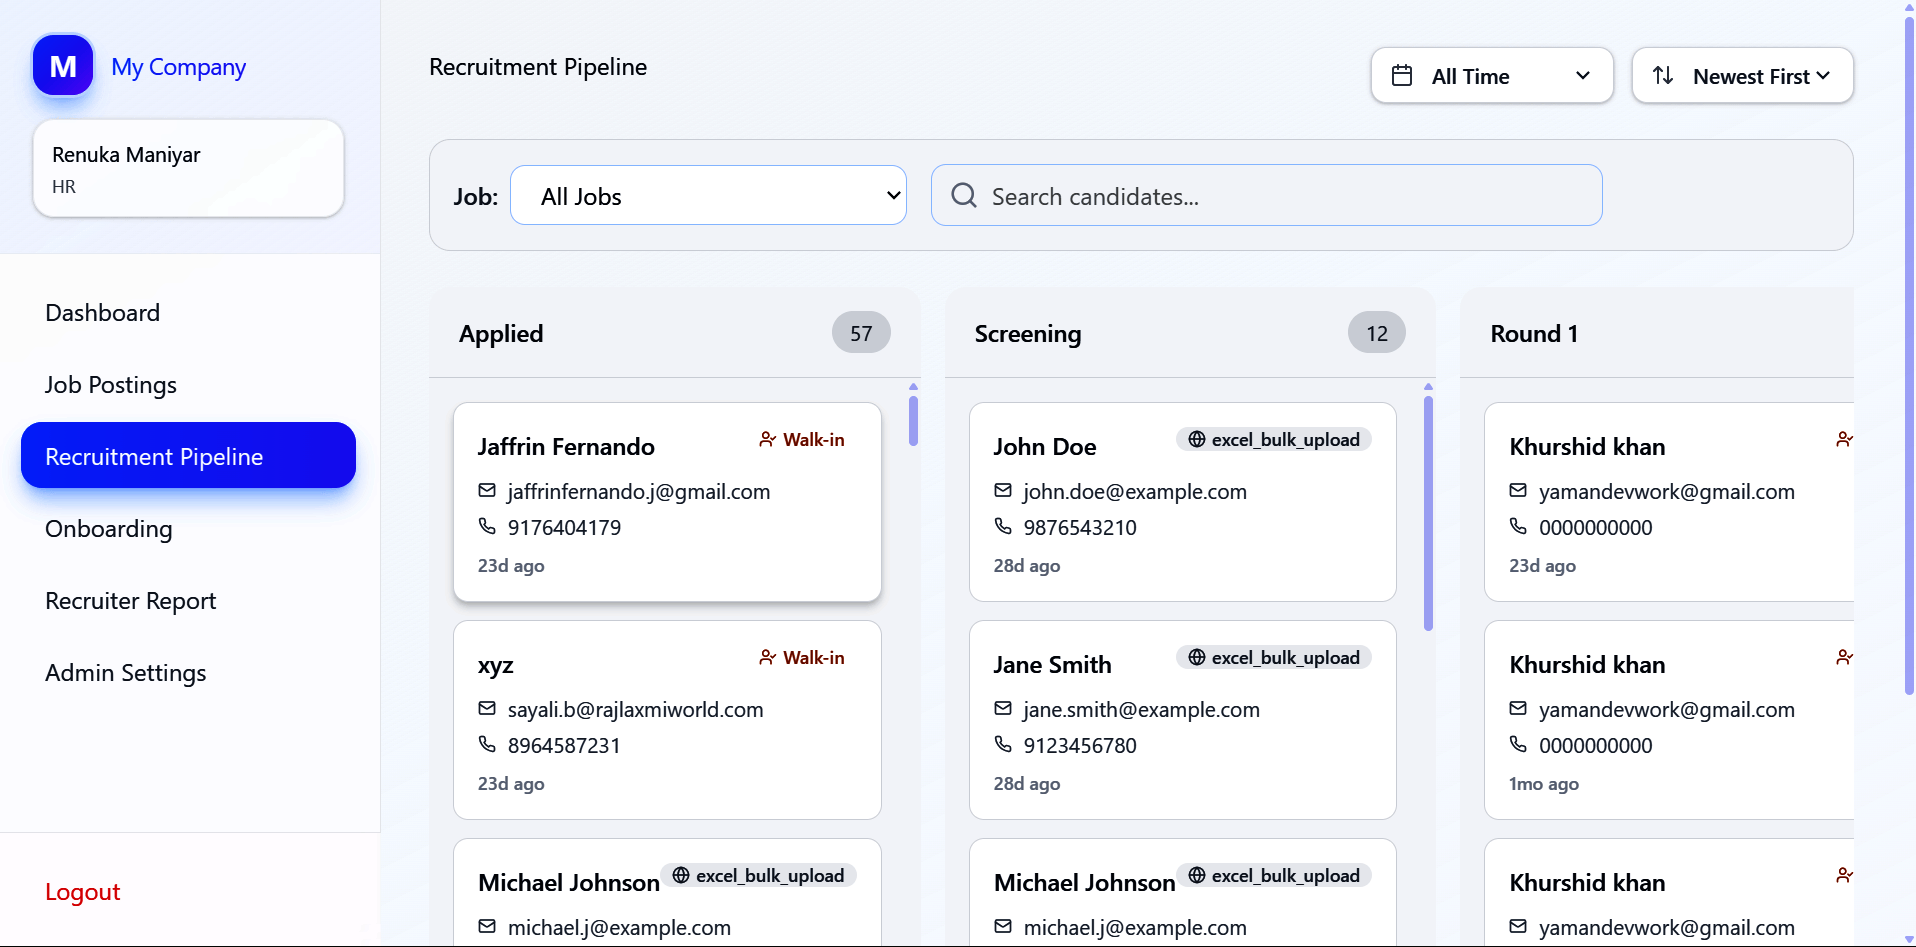Viewport: 1916px width, 947px height.
Task: Click the John Doe candidate name
Action: tap(1045, 446)
